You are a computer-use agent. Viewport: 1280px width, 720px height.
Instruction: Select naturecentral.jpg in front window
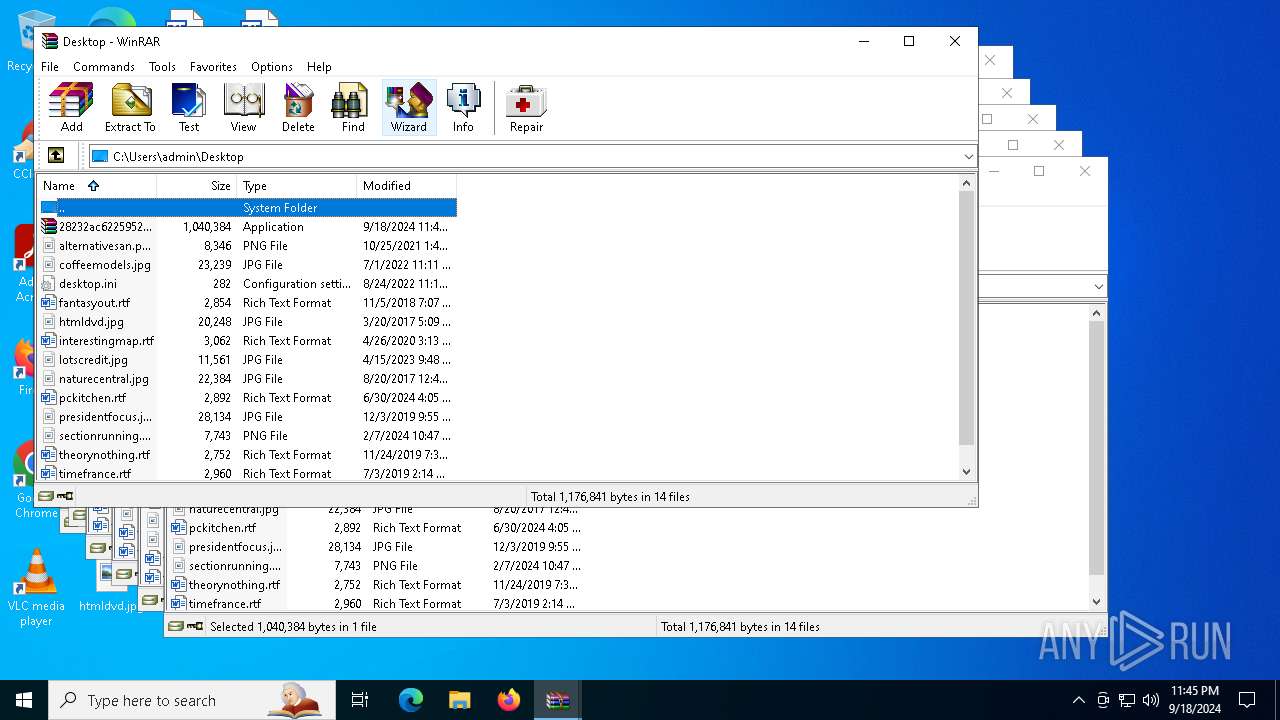click(x=247, y=379)
